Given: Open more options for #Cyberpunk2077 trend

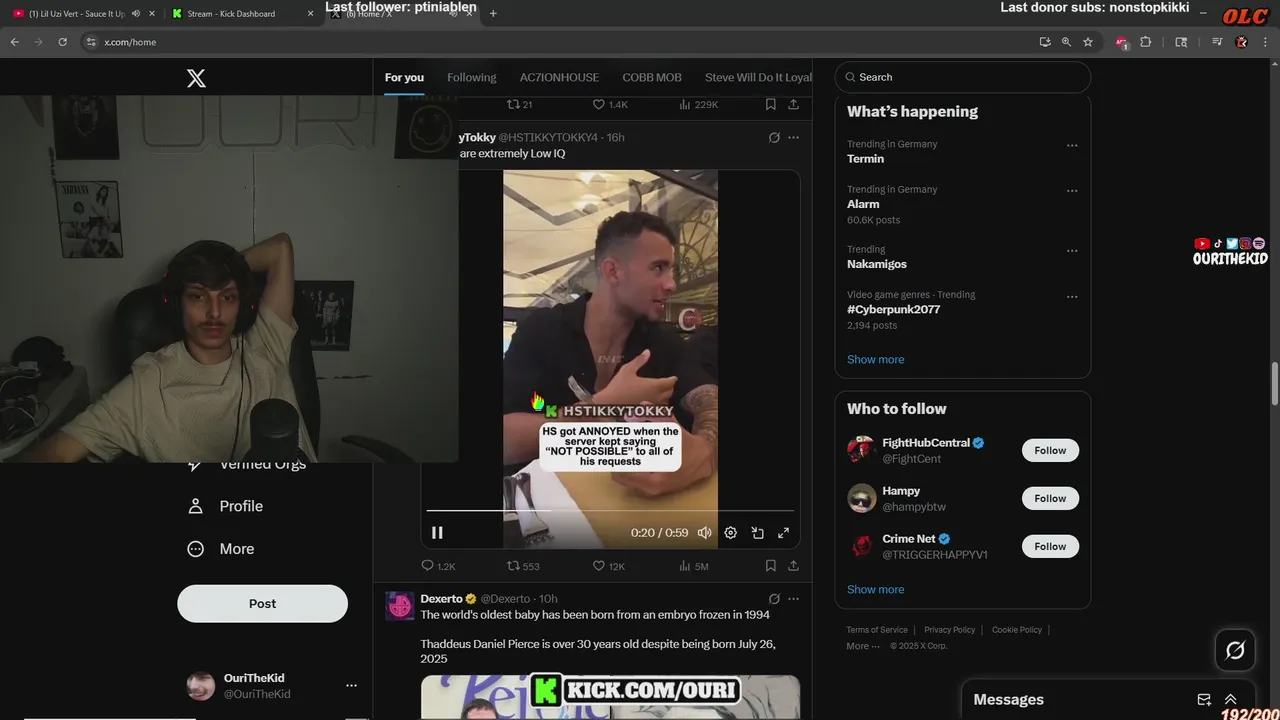Looking at the screenshot, I should 1072,297.
